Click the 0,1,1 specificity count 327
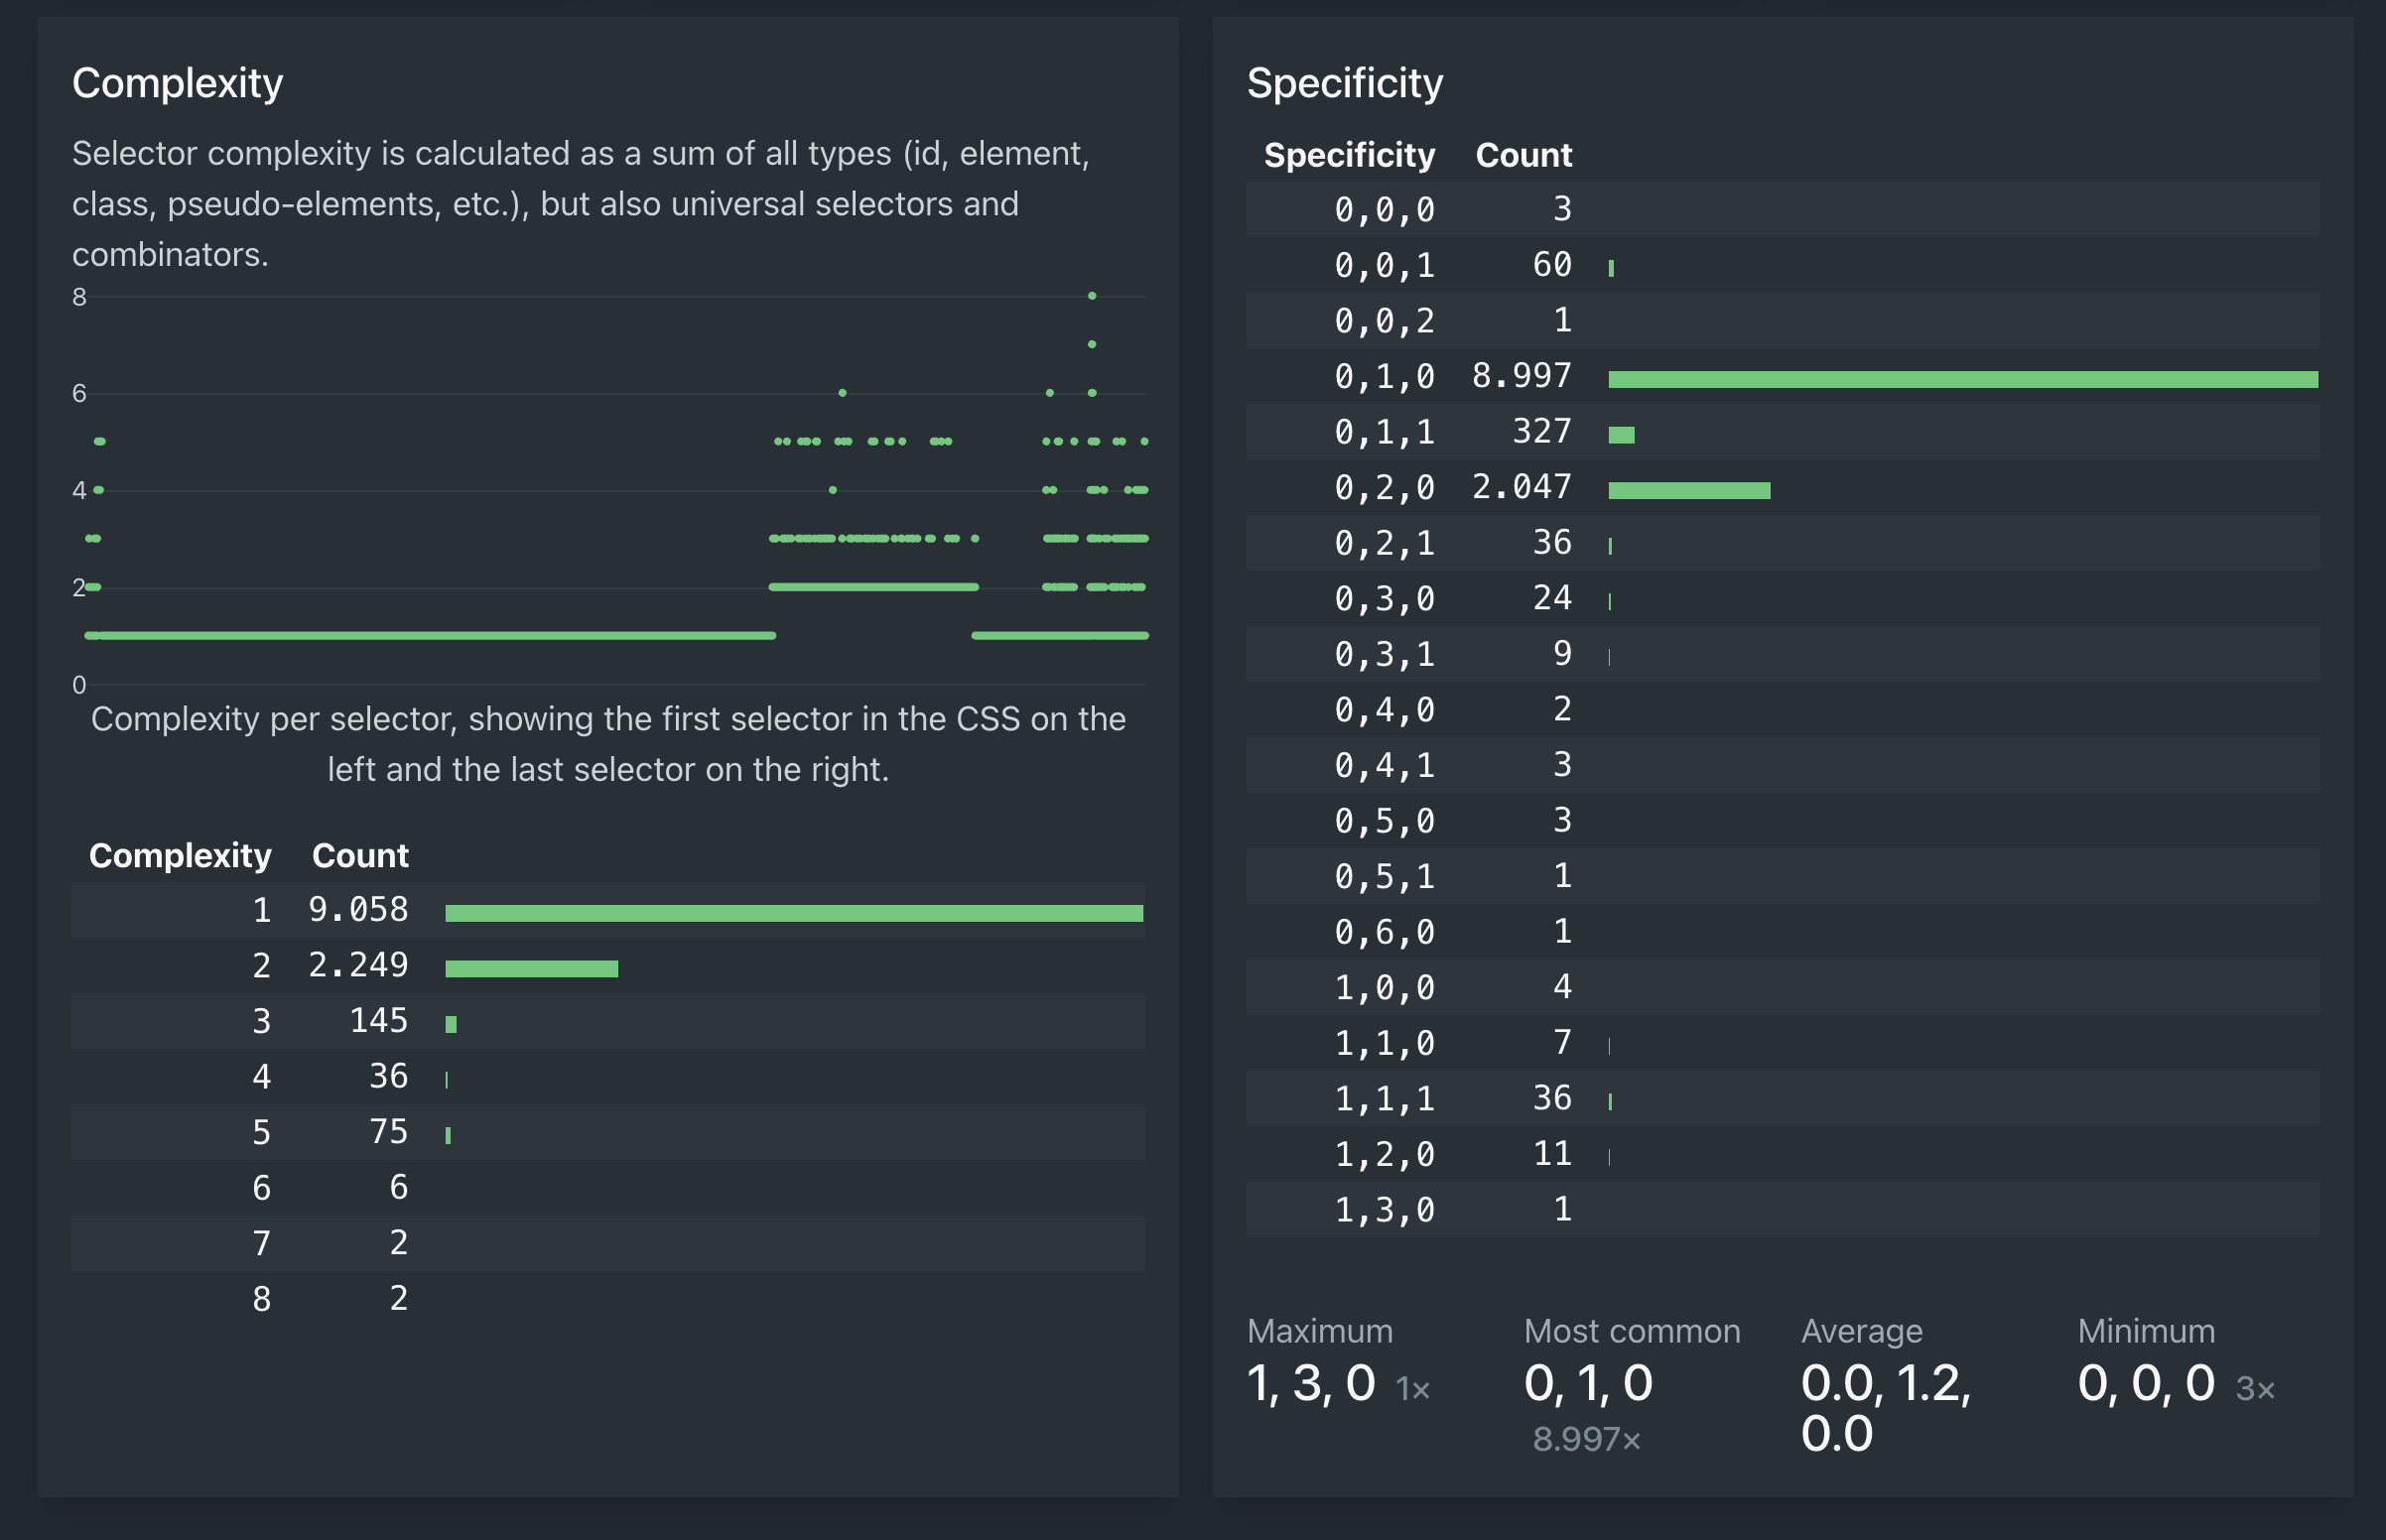 (x=1541, y=432)
